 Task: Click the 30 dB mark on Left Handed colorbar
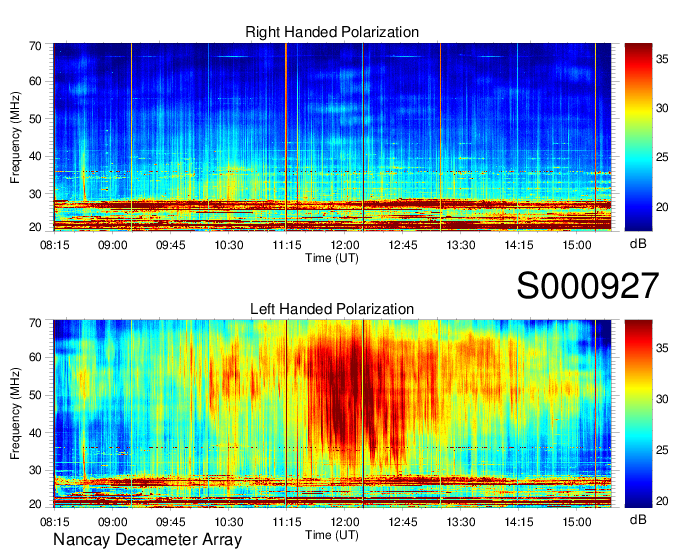tap(662, 399)
